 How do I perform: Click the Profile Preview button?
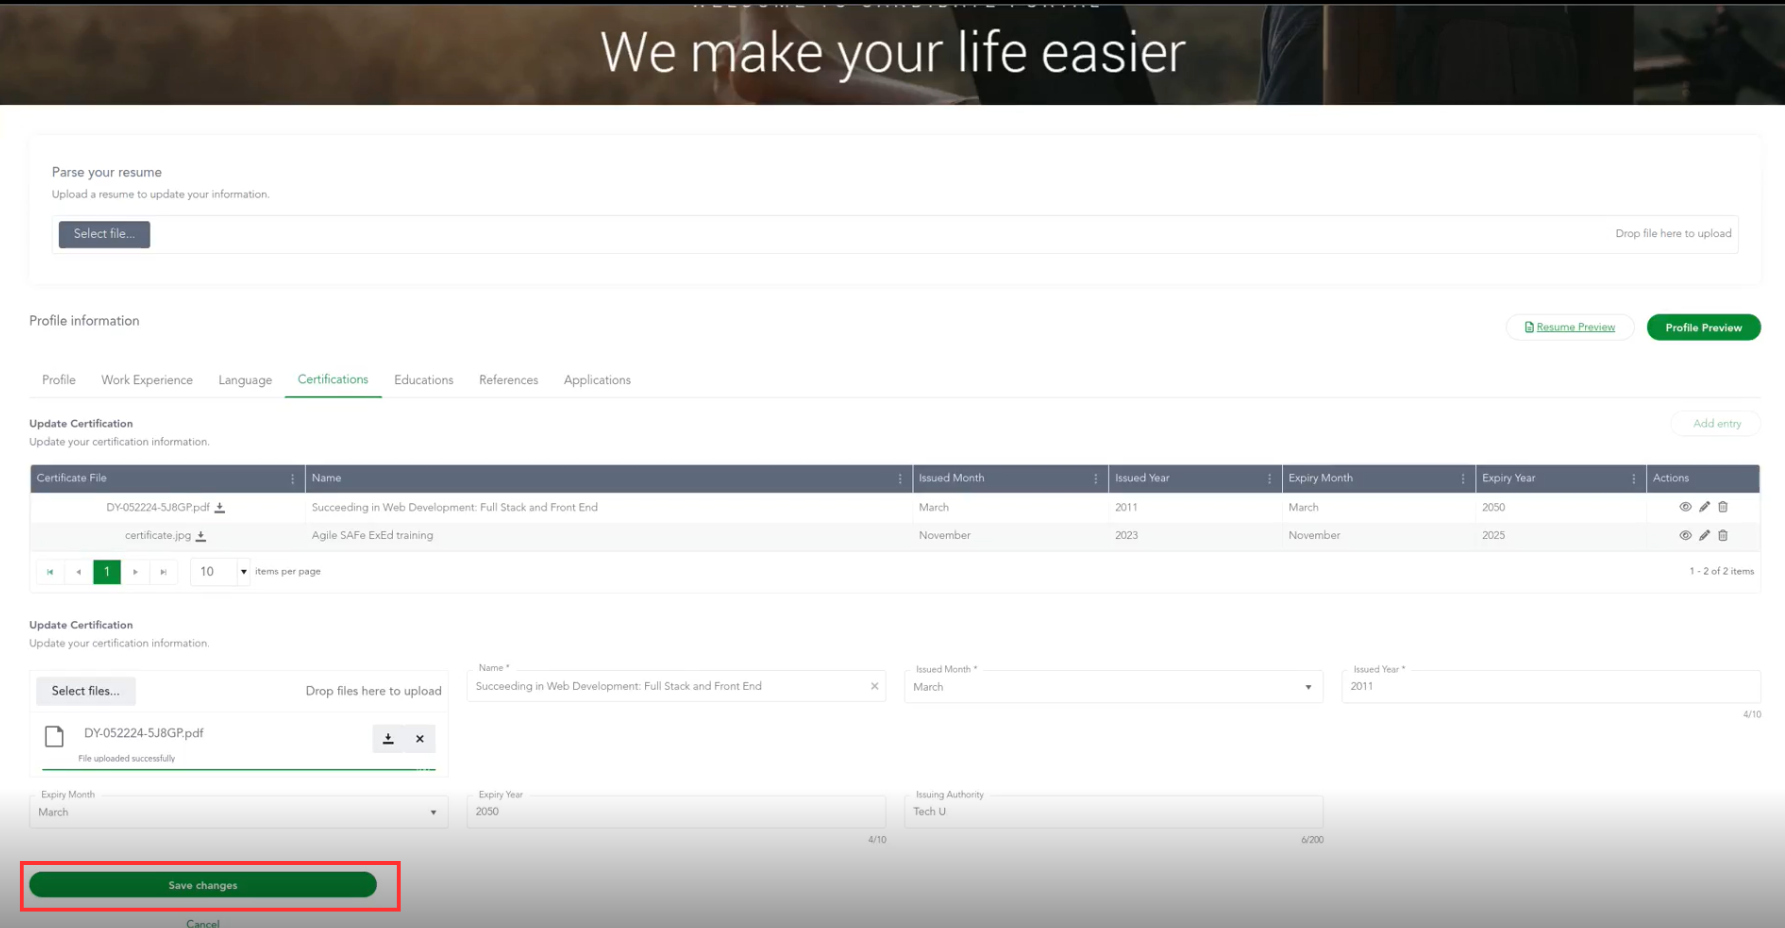pyautogui.click(x=1703, y=327)
